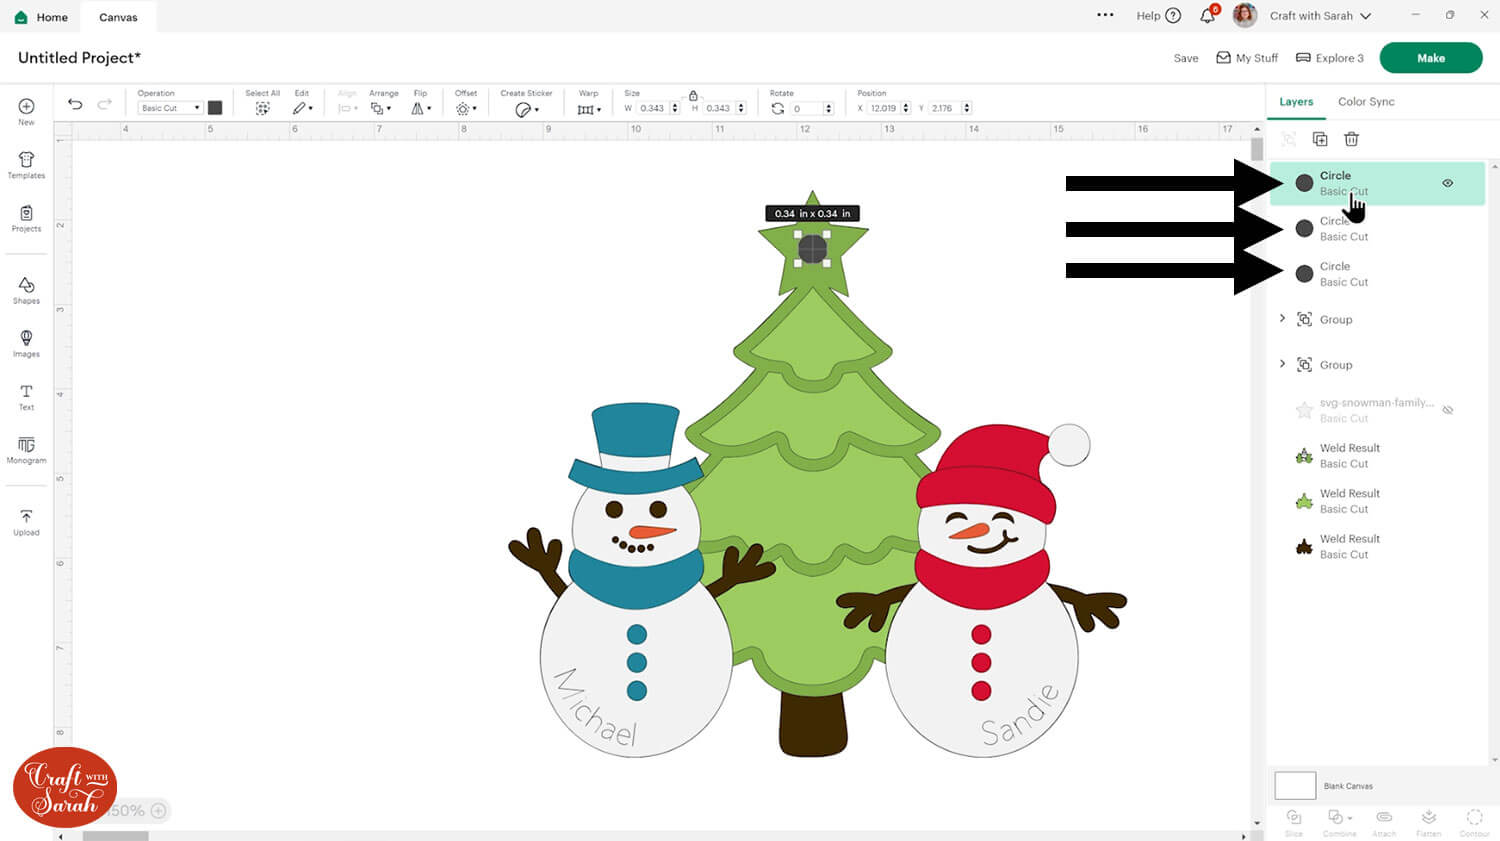Viewport: 1500px width, 841px height.
Task: Click the red Santa hat on canvas
Action: (x=988, y=473)
